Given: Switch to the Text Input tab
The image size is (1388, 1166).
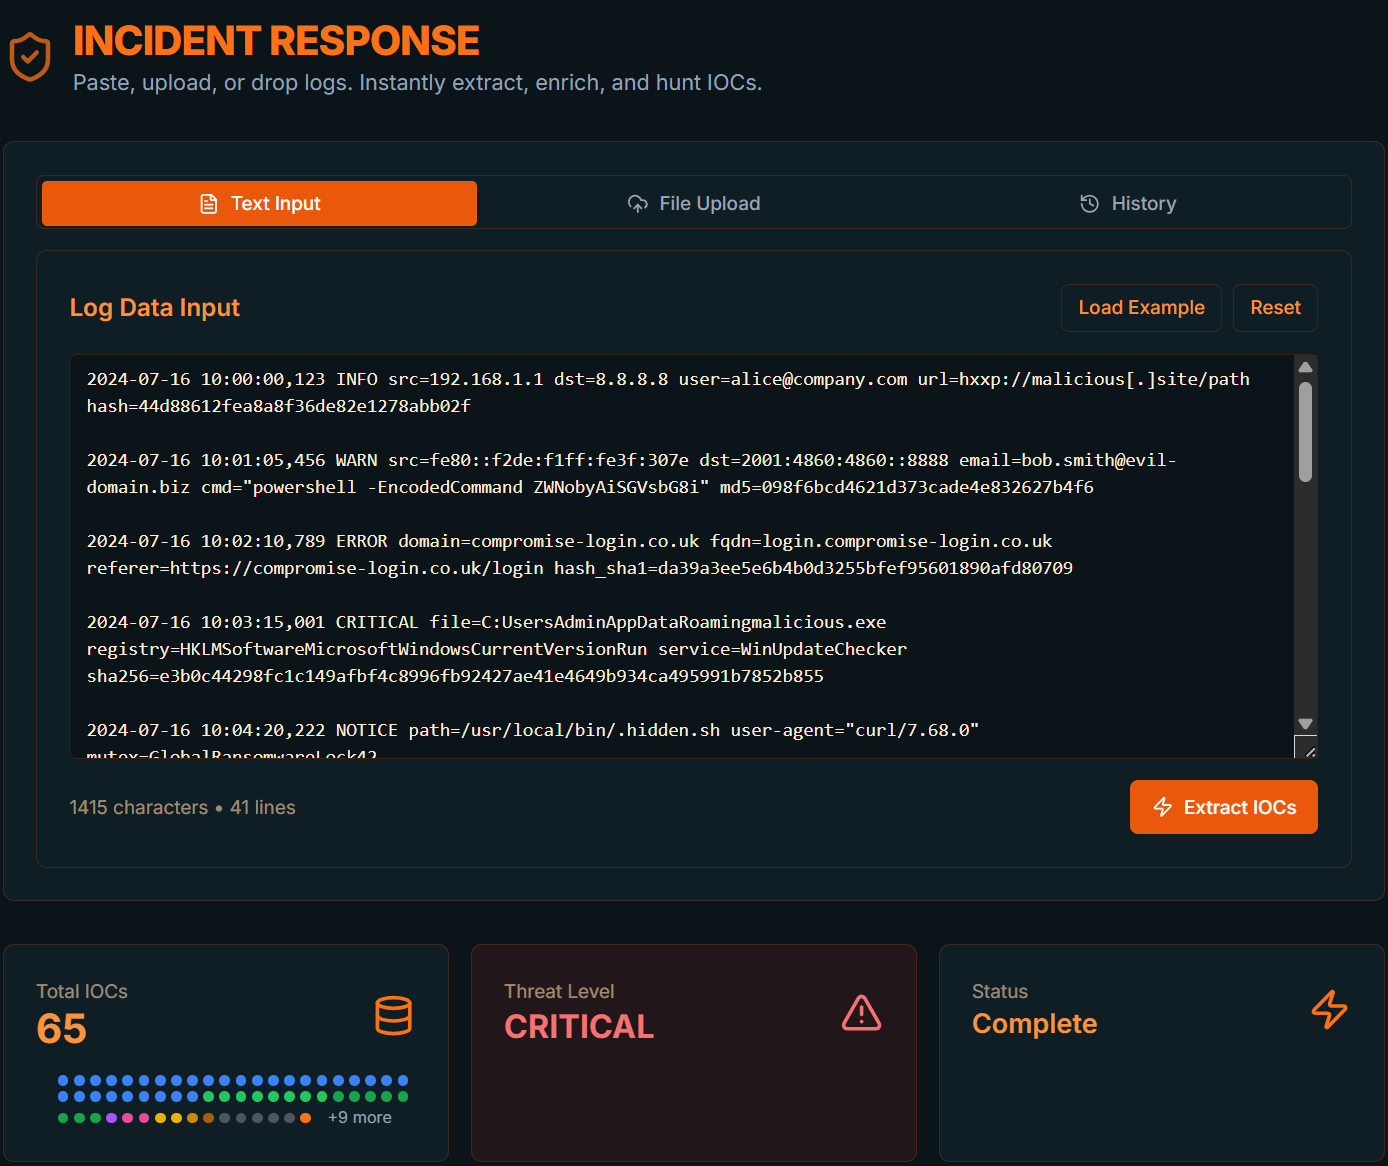Looking at the screenshot, I should click(x=259, y=203).
